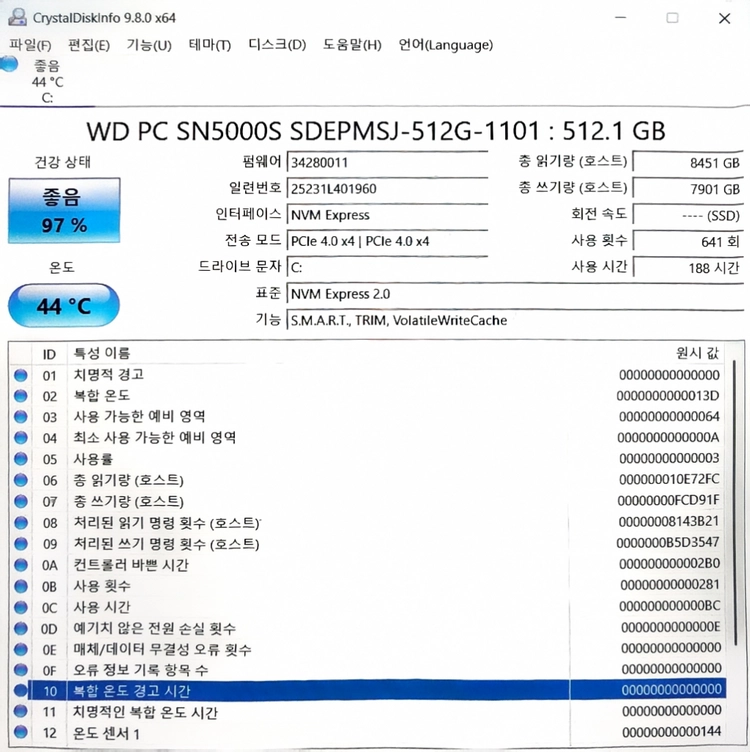750x752 pixels.
Task: Click the SMART attribute list vertical scrollbar
Action: click(735, 504)
